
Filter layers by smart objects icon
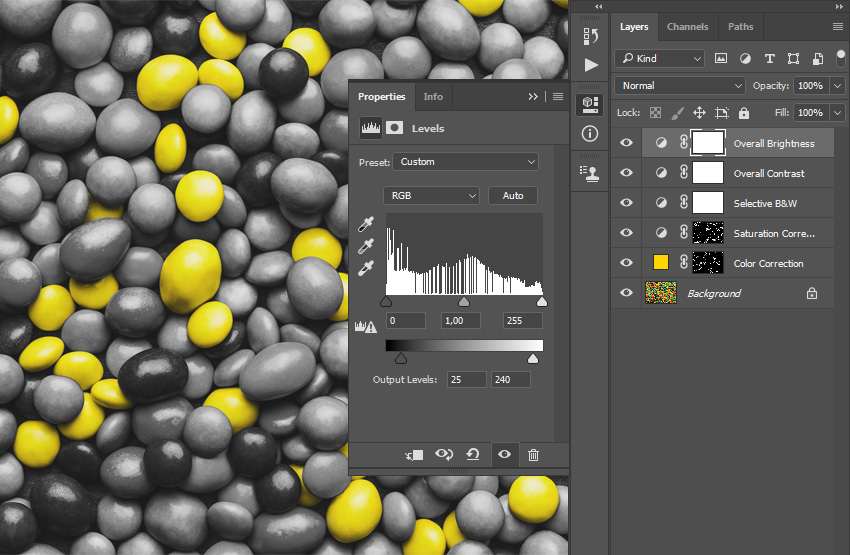[817, 59]
